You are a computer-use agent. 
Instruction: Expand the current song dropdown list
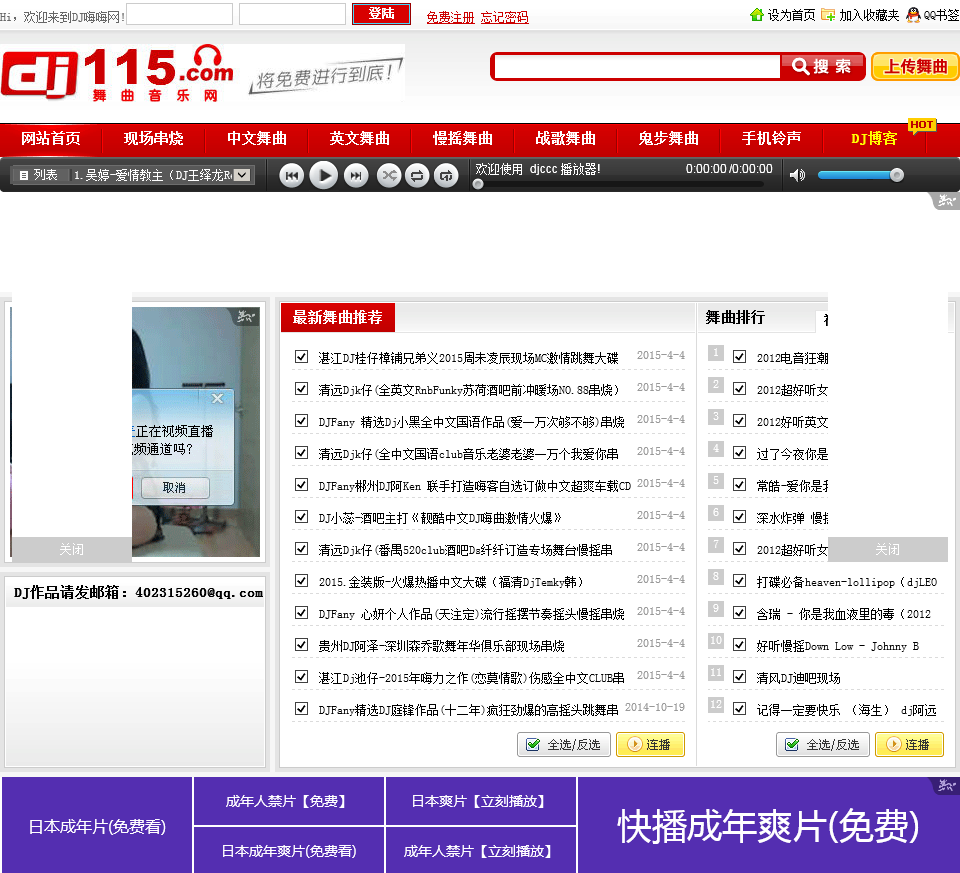click(242, 175)
